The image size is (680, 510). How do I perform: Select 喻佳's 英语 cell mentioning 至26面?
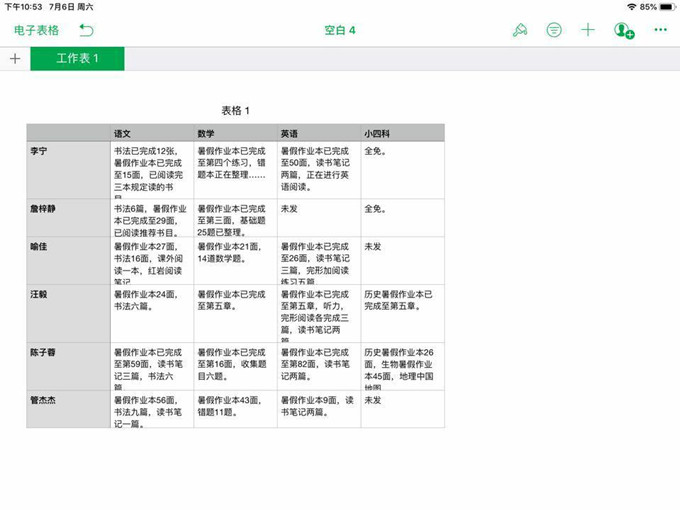pos(319,261)
